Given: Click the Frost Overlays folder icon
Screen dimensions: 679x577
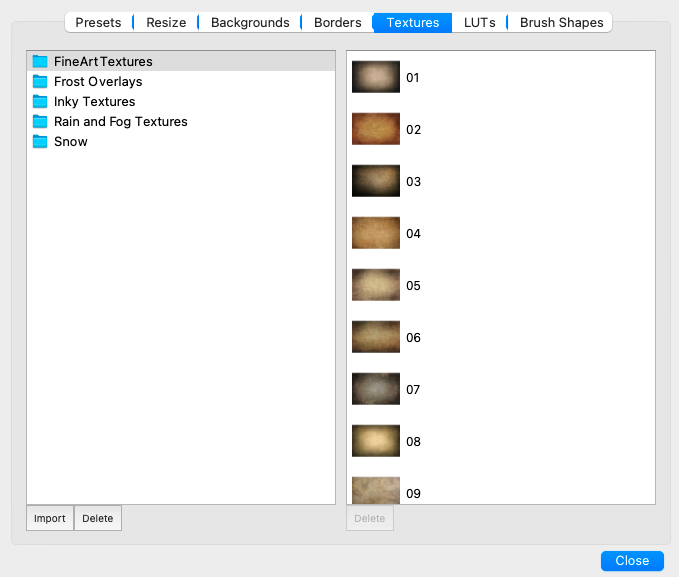Looking at the screenshot, I should (40, 82).
